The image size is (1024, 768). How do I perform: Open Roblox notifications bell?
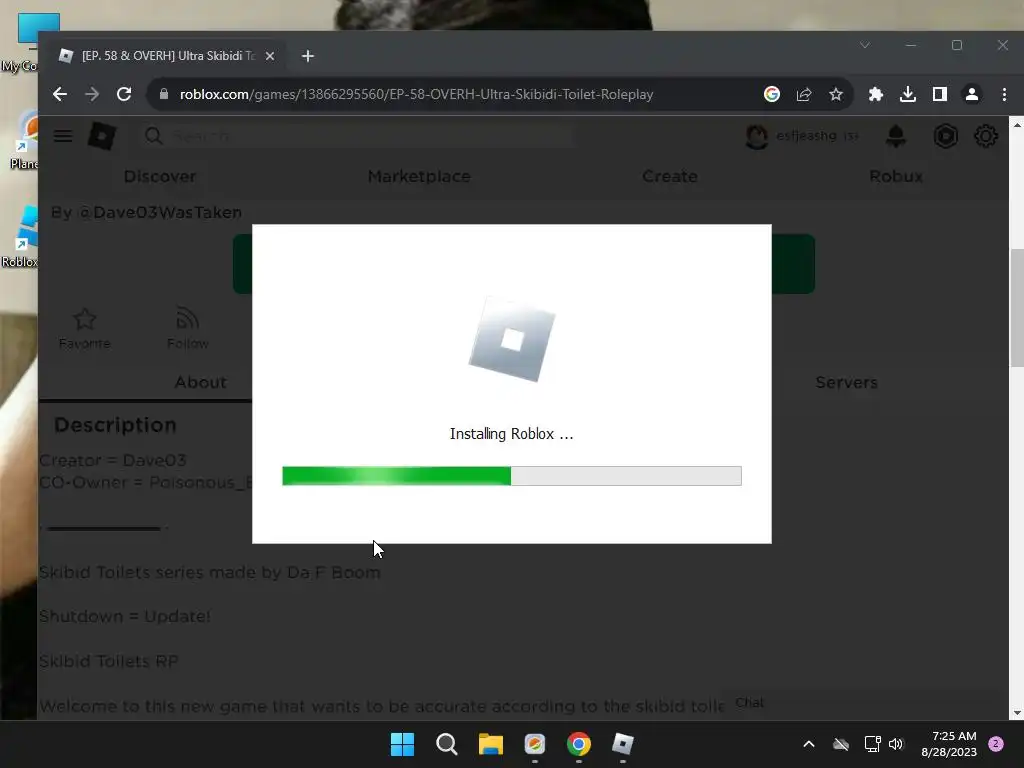pyautogui.click(x=896, y=136)
